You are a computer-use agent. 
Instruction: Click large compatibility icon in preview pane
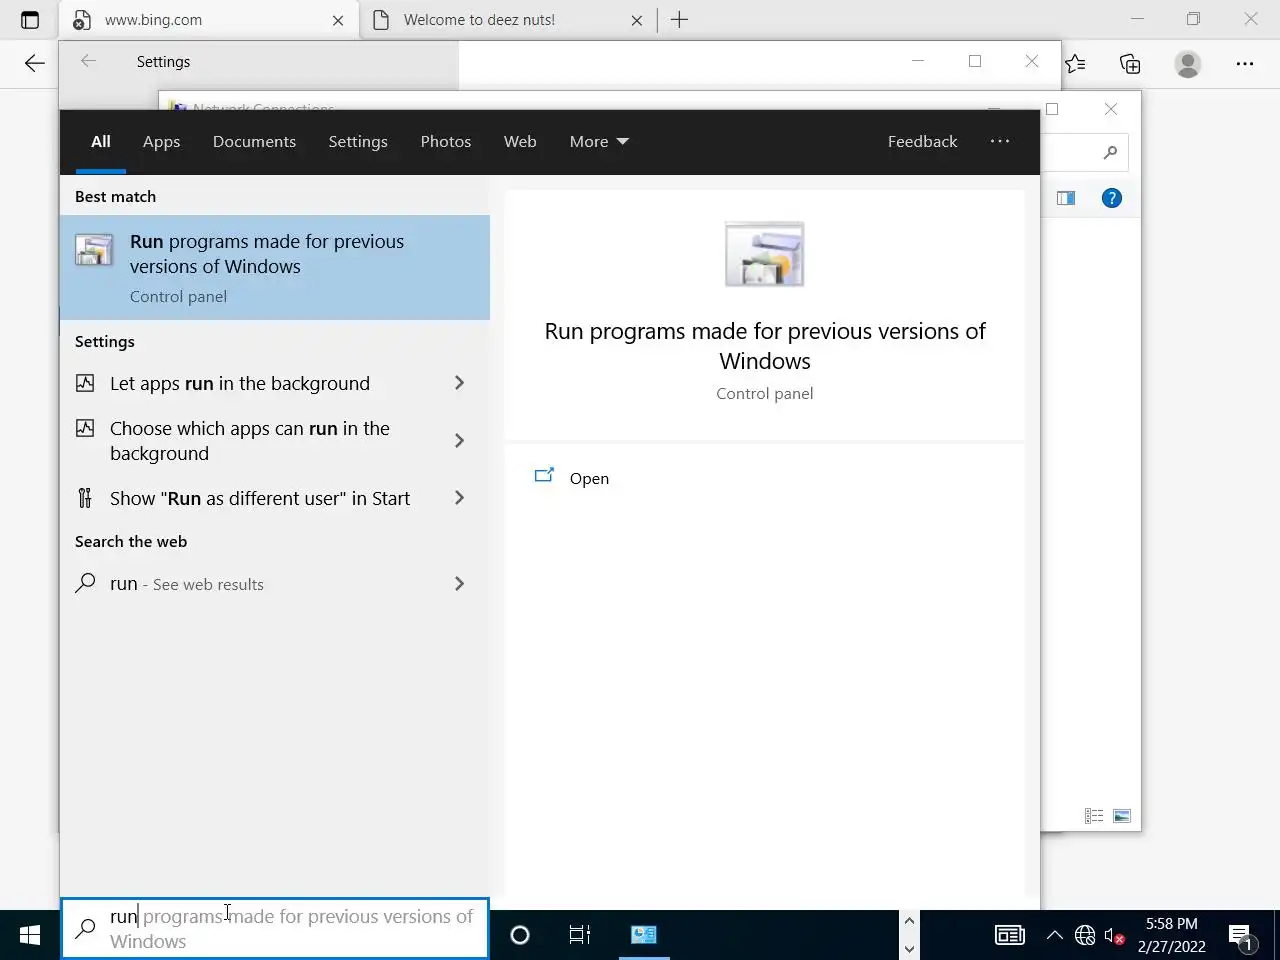point(765,255)
